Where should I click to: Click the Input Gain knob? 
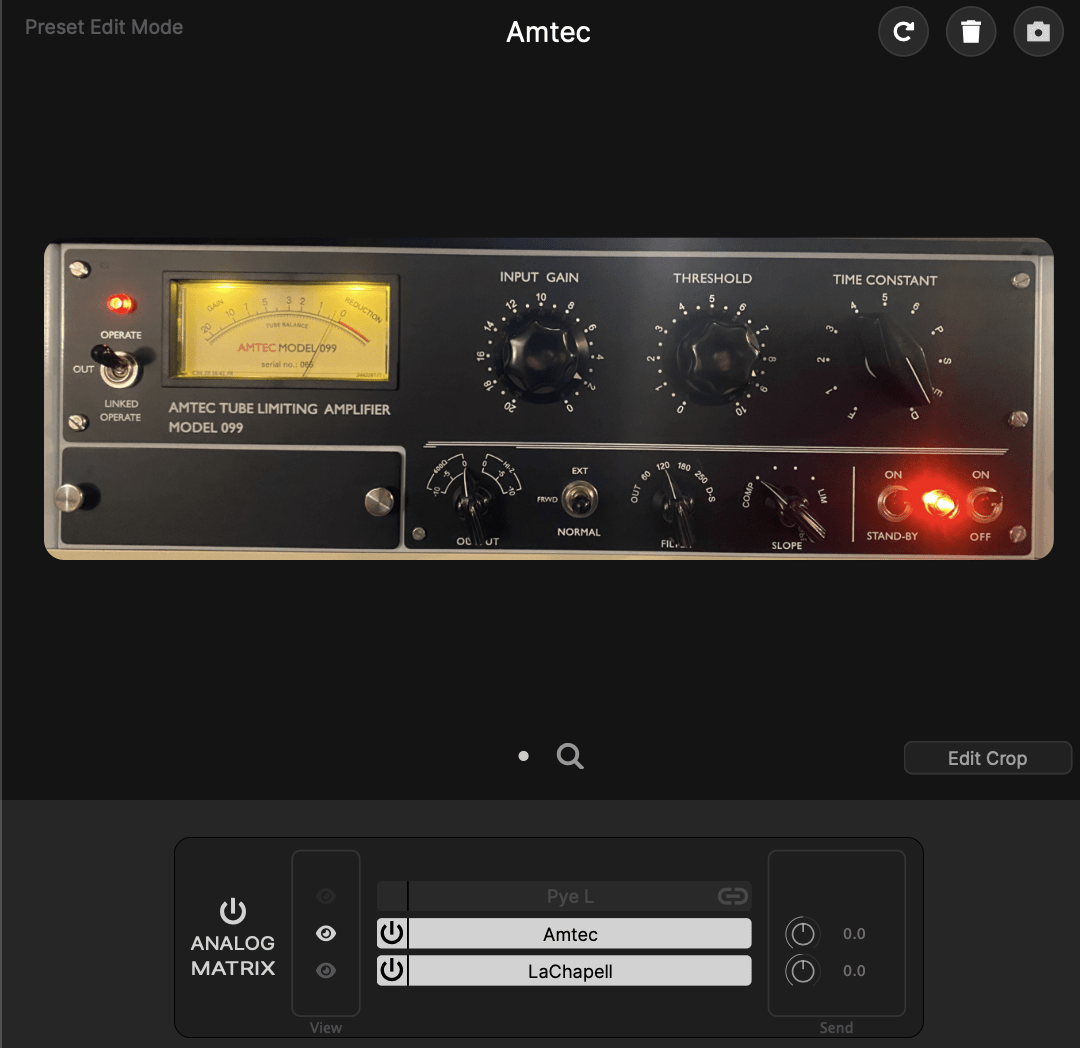[540, 357]
